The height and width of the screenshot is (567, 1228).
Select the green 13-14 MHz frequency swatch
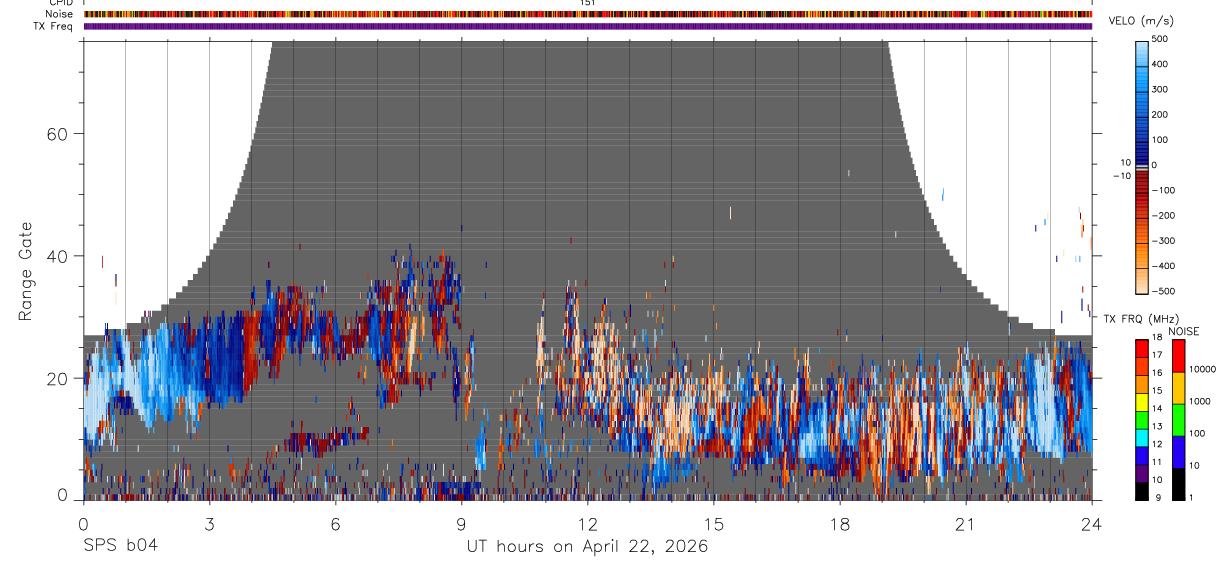pyautogui.click(x=1141, y=419)
